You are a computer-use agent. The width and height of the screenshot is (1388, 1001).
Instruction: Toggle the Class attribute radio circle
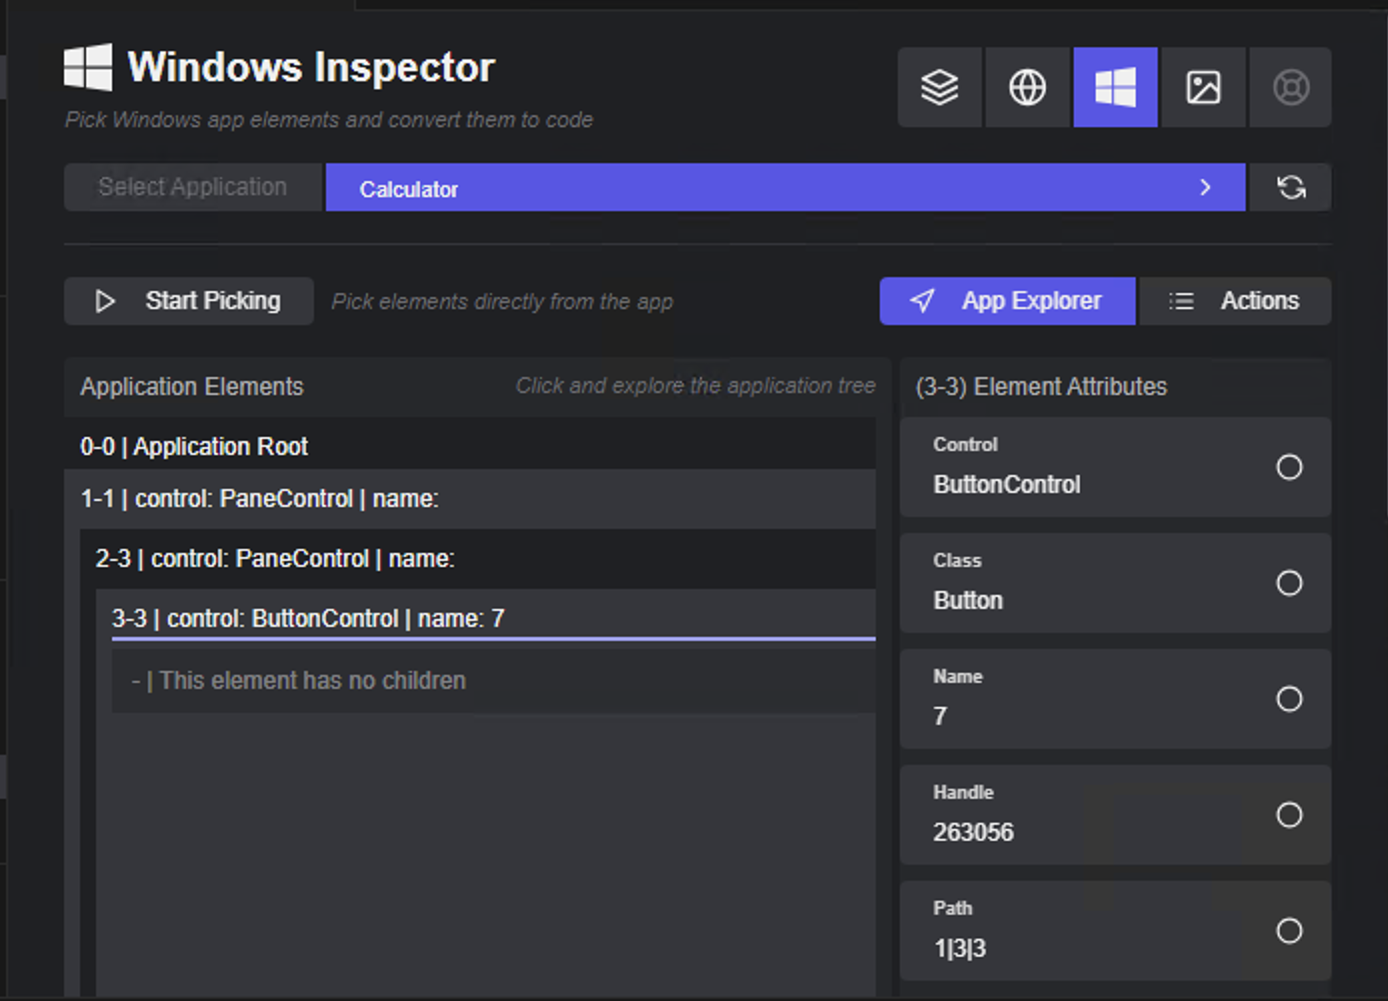click(x=1289, y=583)
